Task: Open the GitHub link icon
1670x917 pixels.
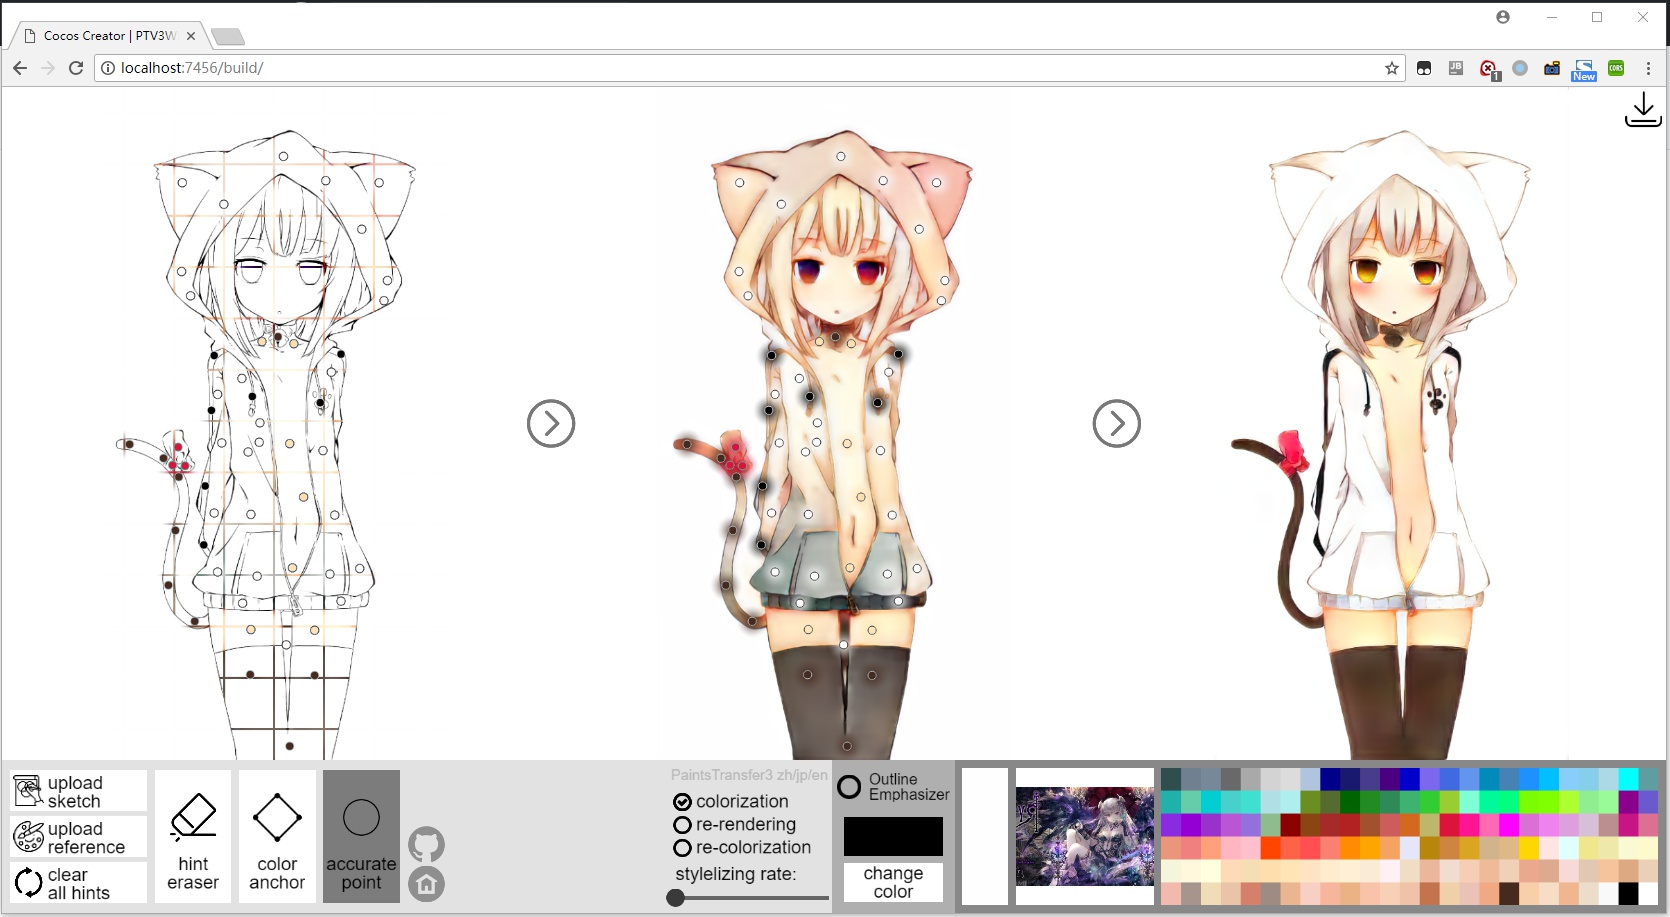Action: (x=426, y=845)
